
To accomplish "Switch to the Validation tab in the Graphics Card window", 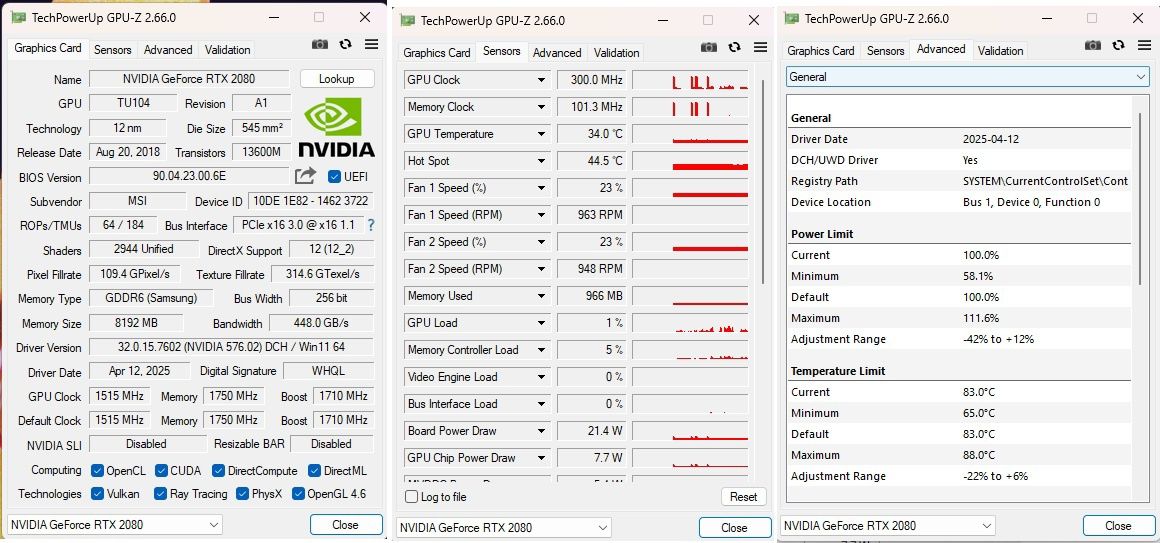I will [227, 50].
